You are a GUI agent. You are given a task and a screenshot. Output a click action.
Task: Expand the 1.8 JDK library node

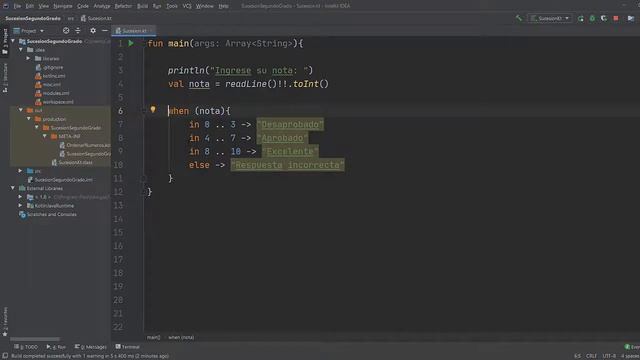[20, 197]
